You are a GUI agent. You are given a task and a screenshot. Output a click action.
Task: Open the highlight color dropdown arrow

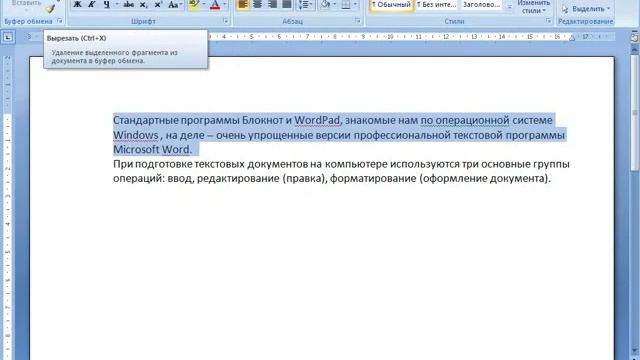204,5
